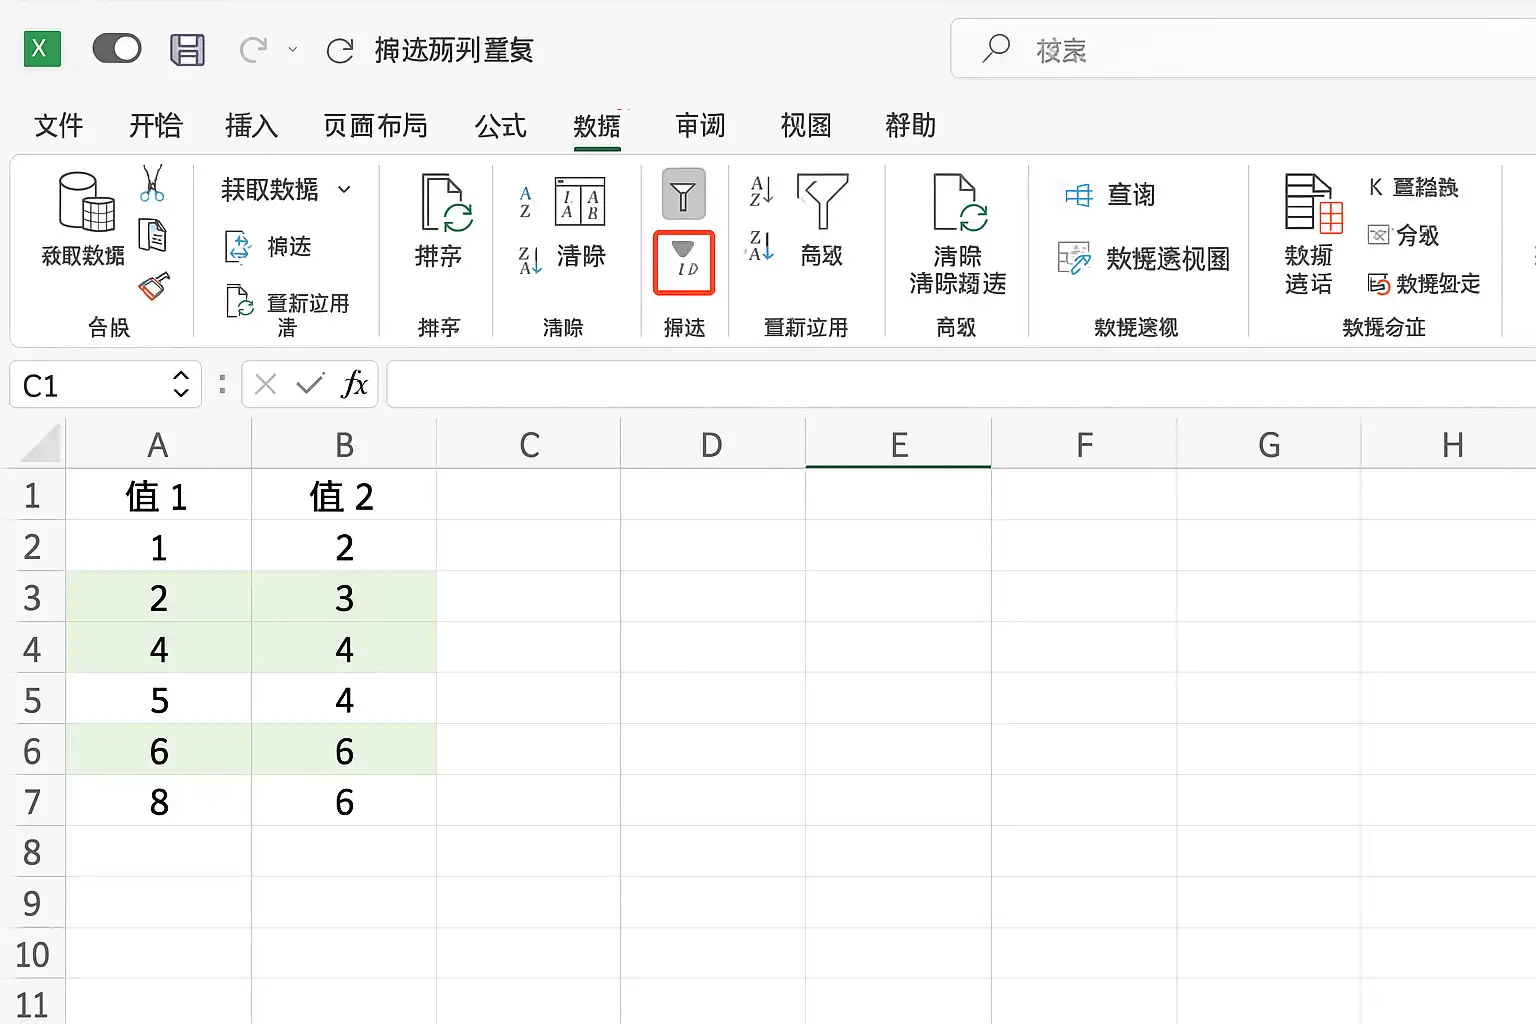The image size is (1536, 1024).
Task: Click the sort A to Z ascending icon
Action: click(x=761, y=190)
